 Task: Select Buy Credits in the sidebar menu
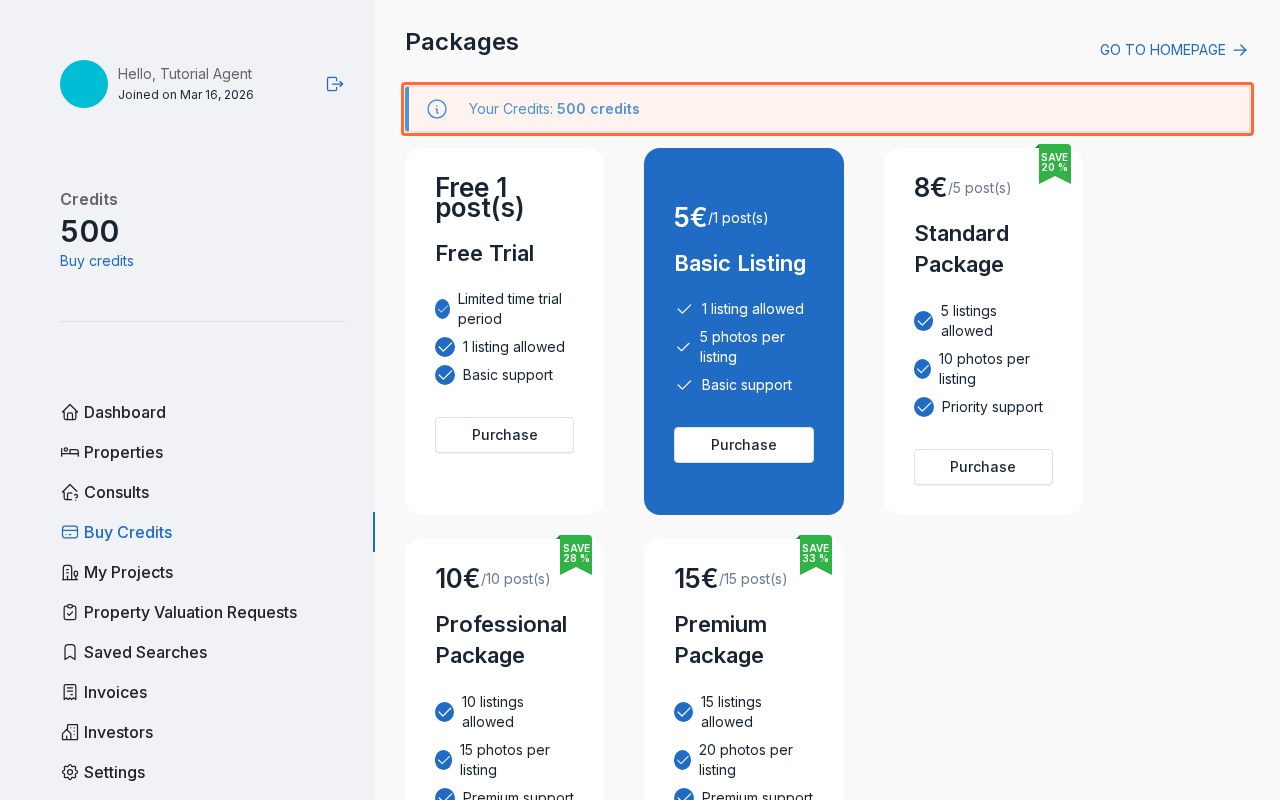[x=128, y=532]
